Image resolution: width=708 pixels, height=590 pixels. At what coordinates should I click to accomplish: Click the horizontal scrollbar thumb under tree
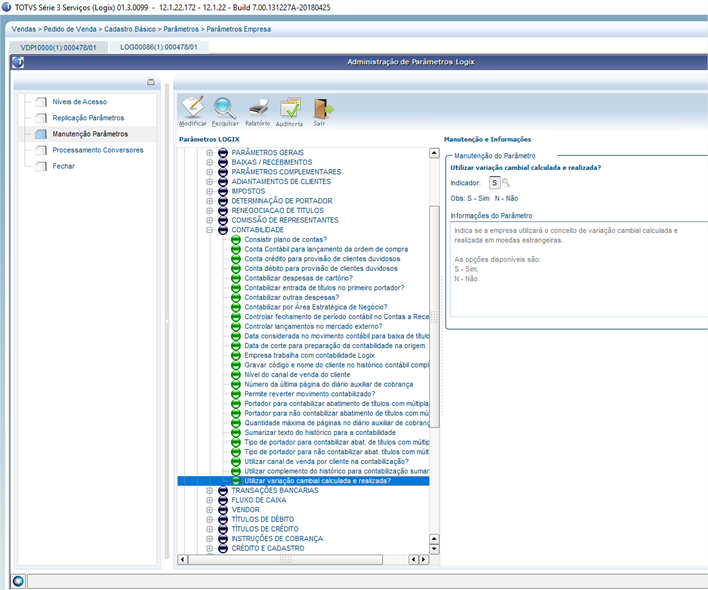[285, 560]
